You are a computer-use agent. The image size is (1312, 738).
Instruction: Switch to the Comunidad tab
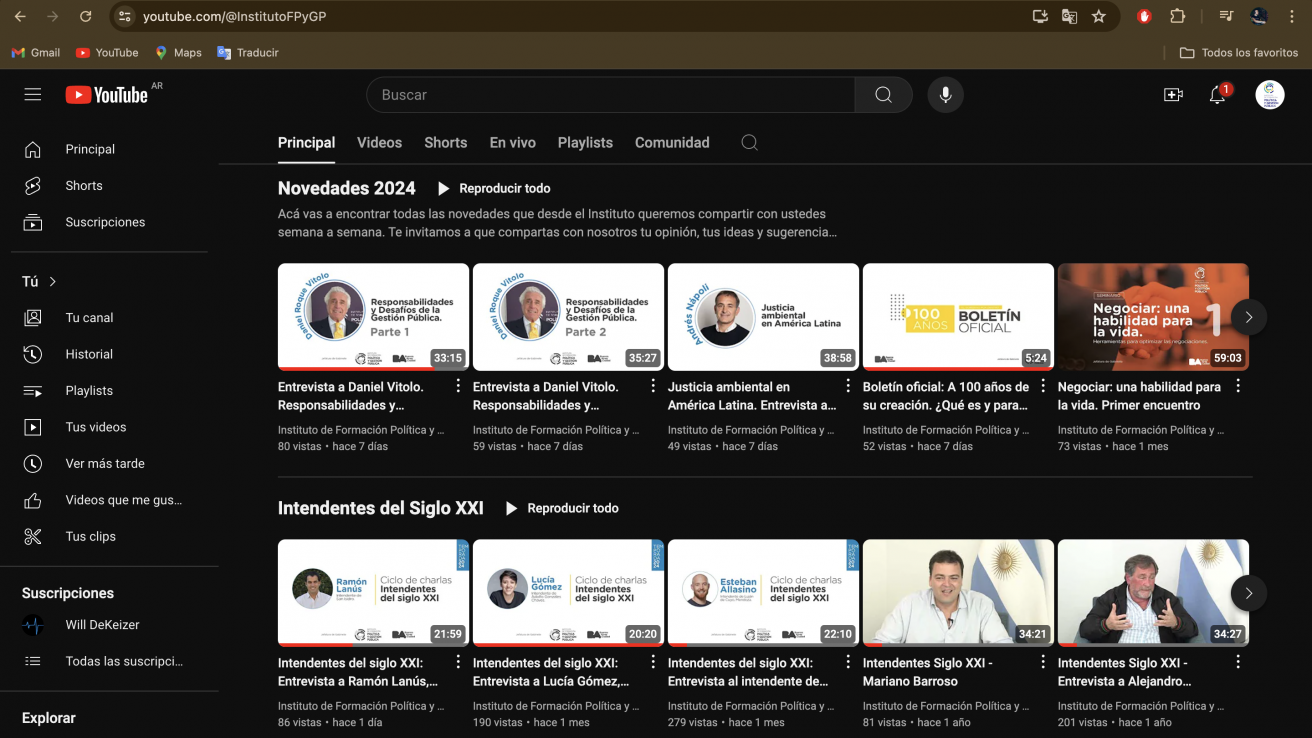pos(671,142)
